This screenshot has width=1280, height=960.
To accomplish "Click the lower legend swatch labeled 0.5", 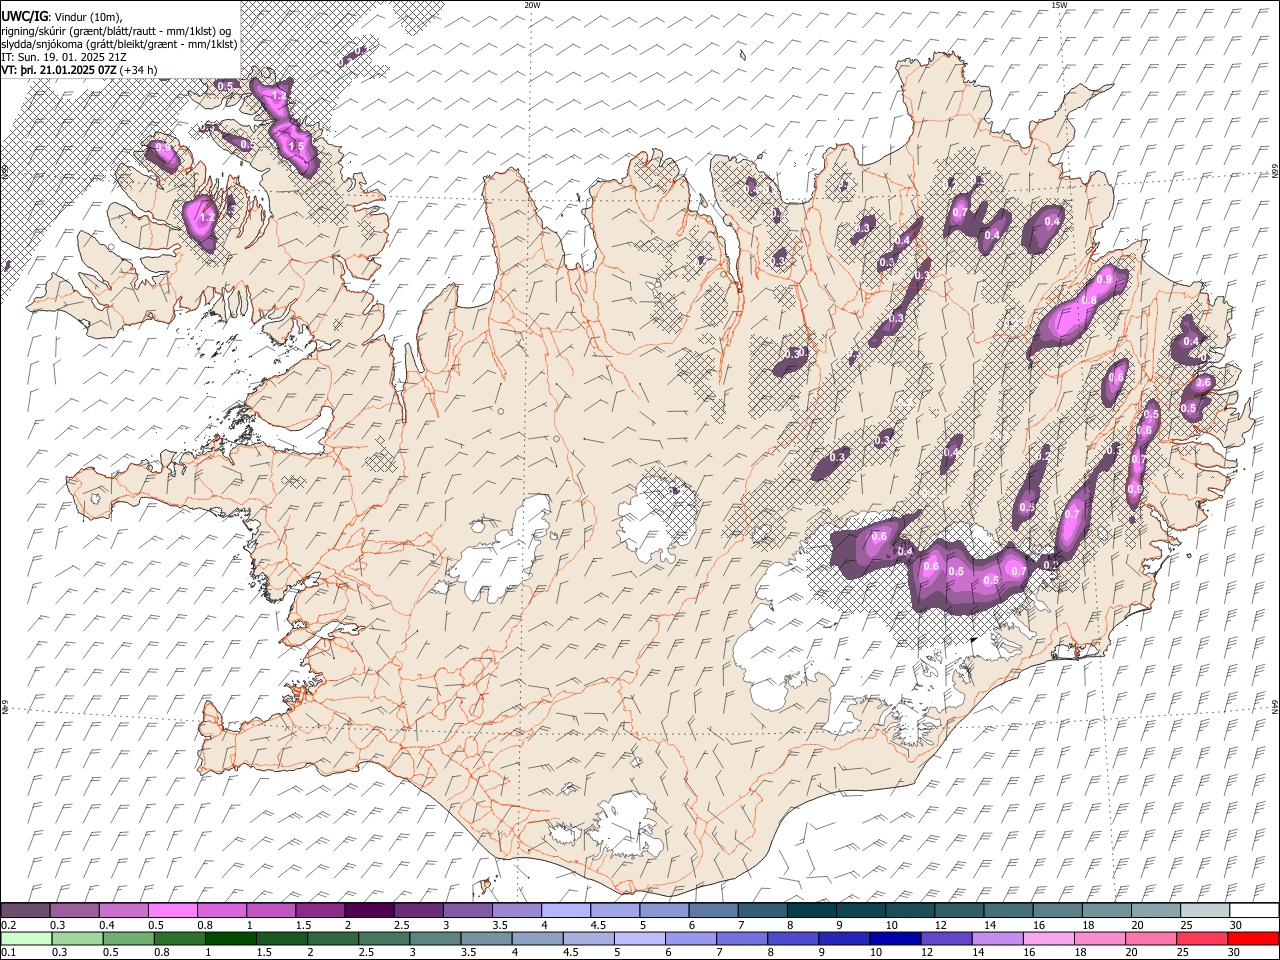I will pyautogui.click(x=128, y=938).
